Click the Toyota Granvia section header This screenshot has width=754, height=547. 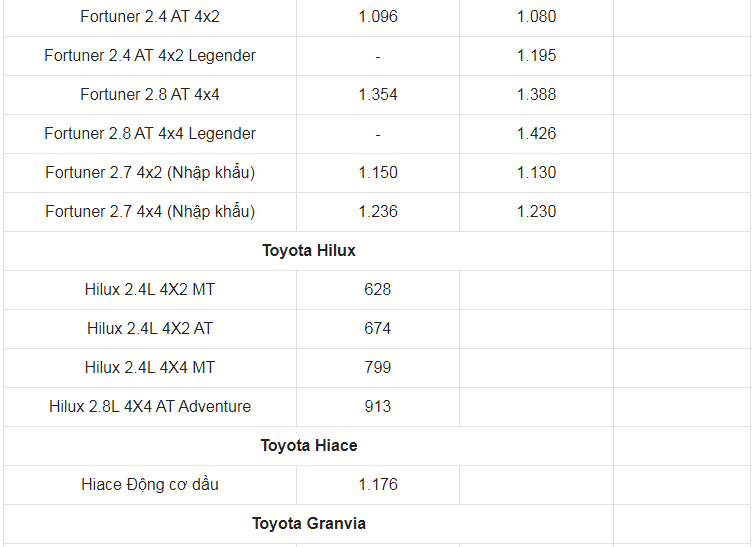(x=308, y=523)
